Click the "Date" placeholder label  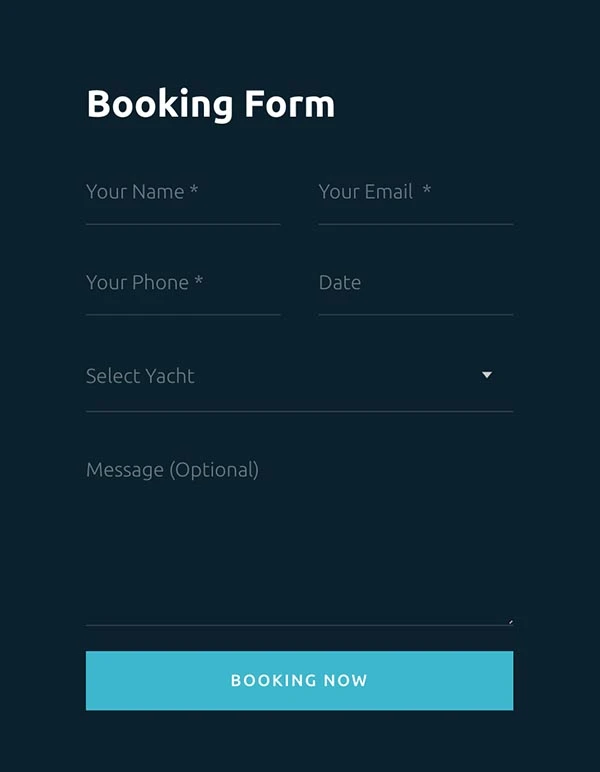(x=340, y=283)
